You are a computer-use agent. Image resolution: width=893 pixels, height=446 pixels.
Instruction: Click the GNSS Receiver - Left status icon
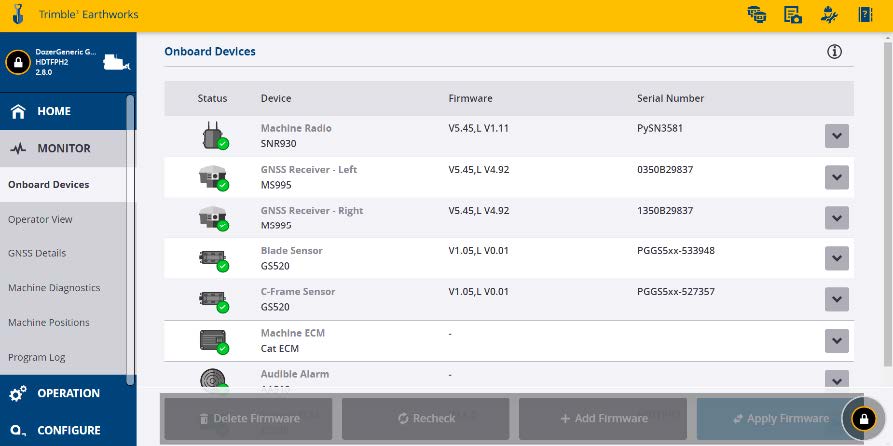click(x=214, y=178)
